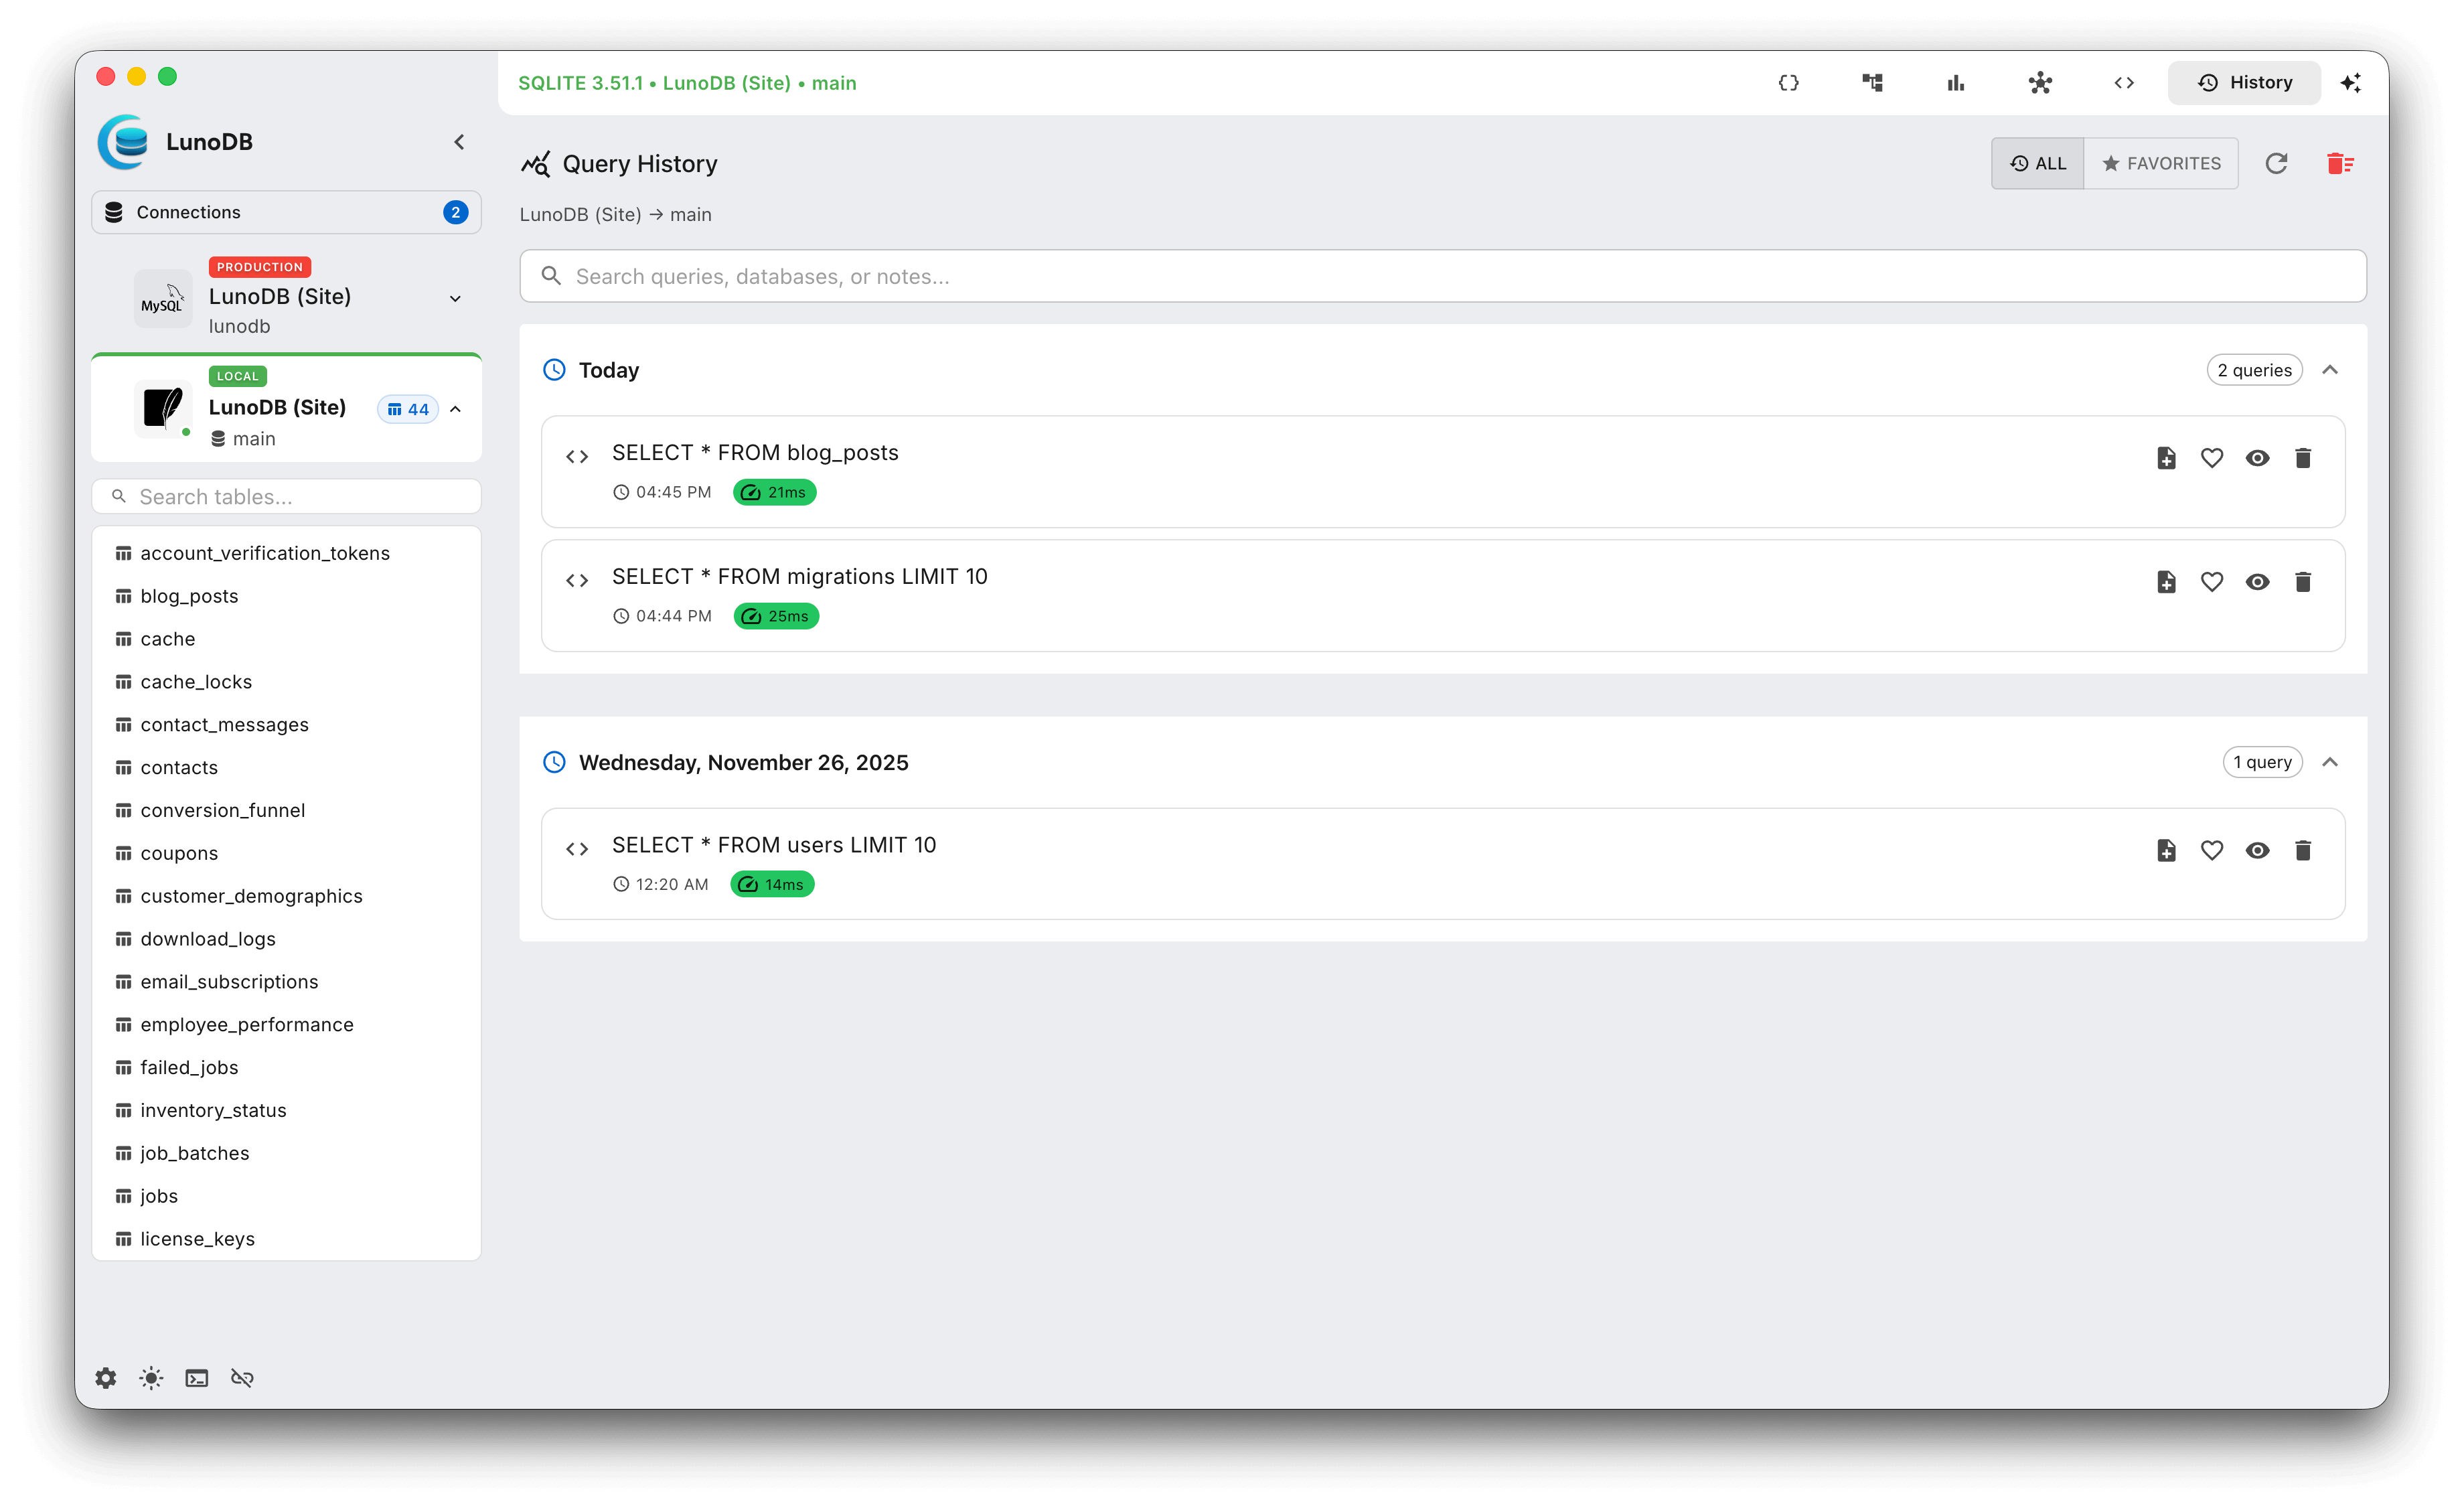Collapse the LOCAL LunoDB (Site) connection
2464x1508 pixels.
[x=455, y=409]
